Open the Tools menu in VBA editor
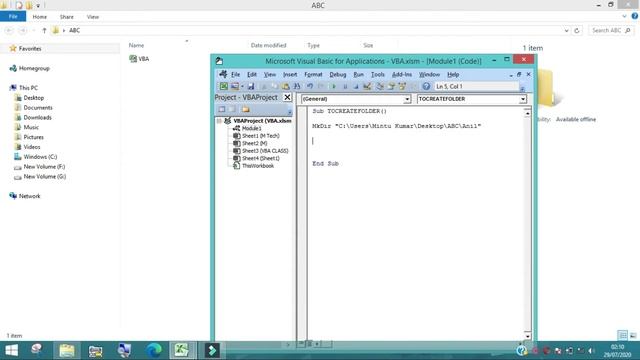 coord(378,75)
